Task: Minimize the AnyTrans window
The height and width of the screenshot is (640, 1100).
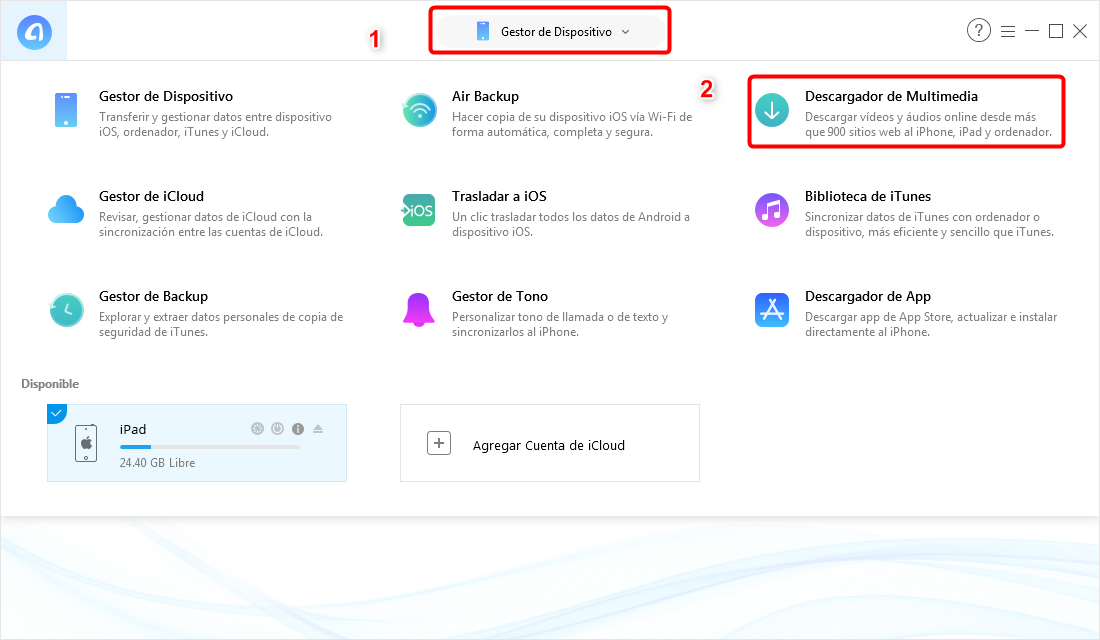Action: tap(1031, 32)
